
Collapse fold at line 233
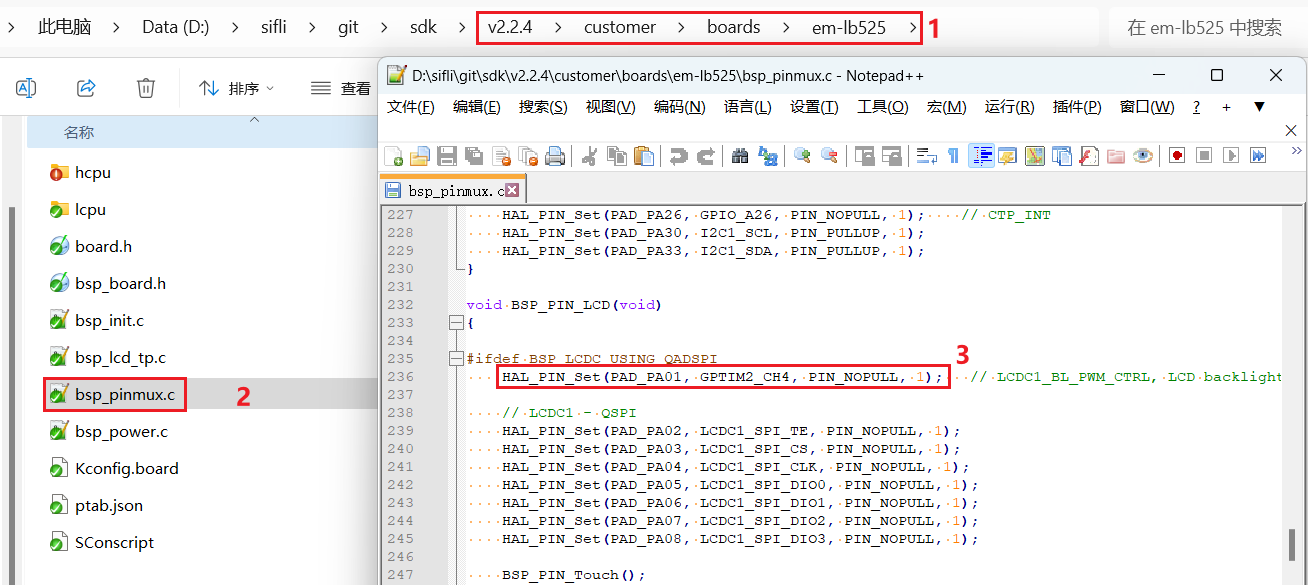(456, 323)
